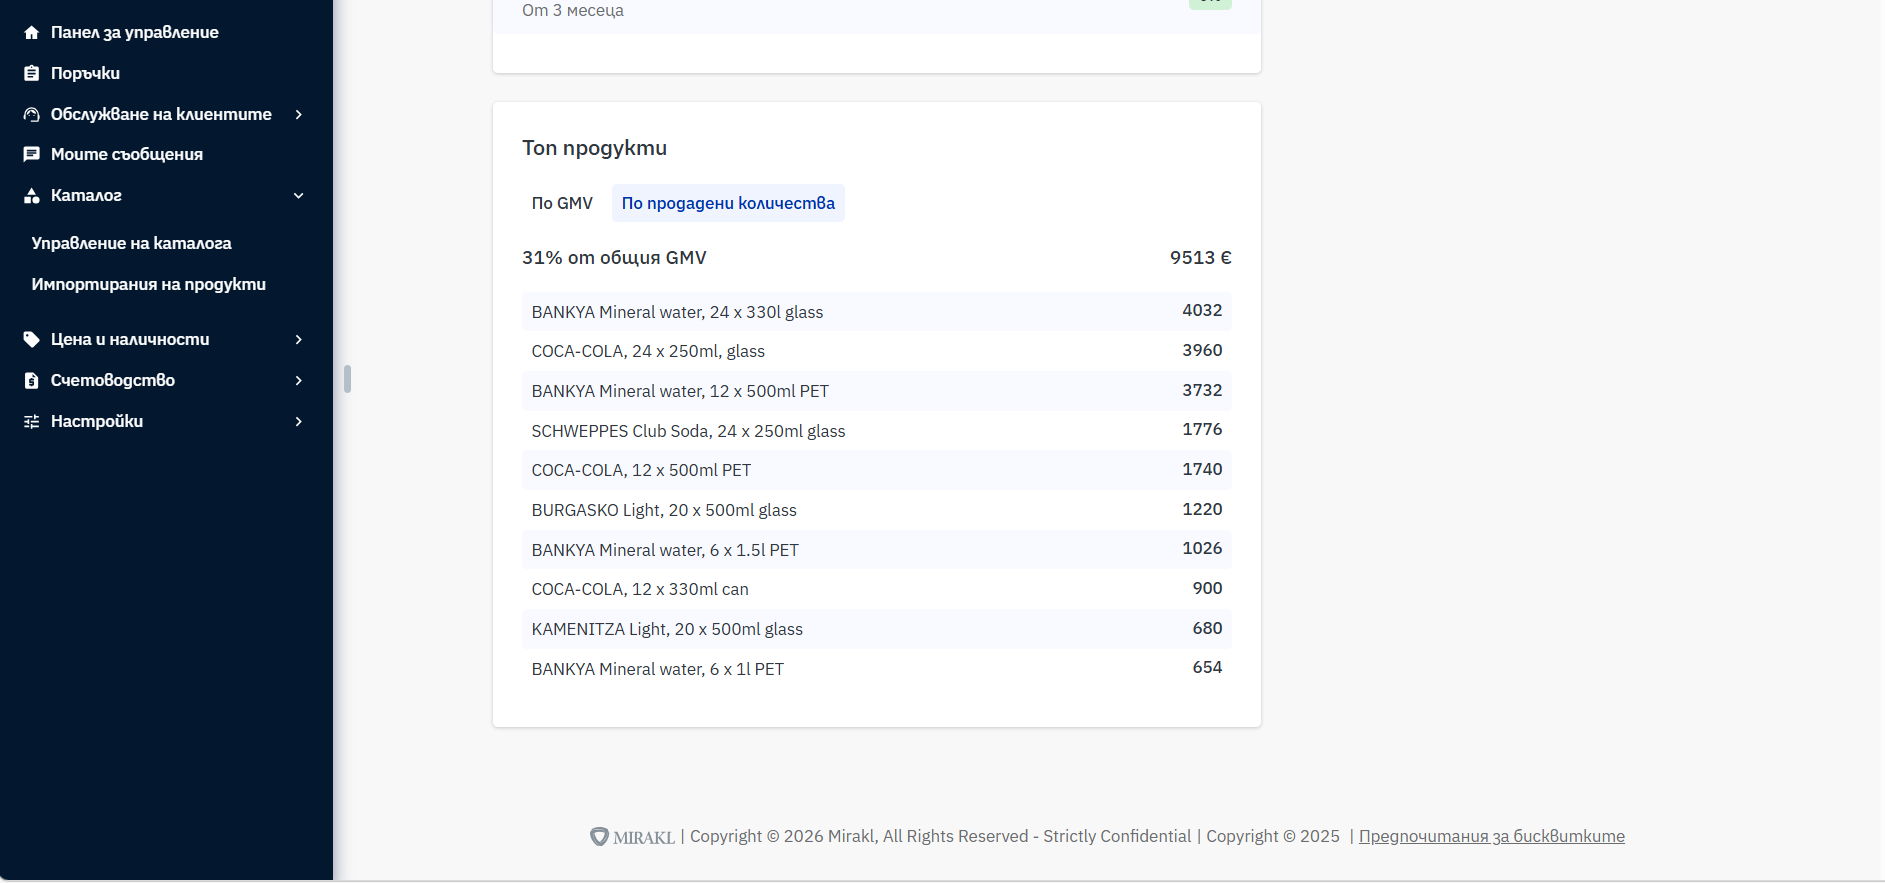Click row BANKYA Mineral water, 6 x 1.5l PET
Image resolution: width=1885 pixels, height=883 pixels.
[876, 549]
